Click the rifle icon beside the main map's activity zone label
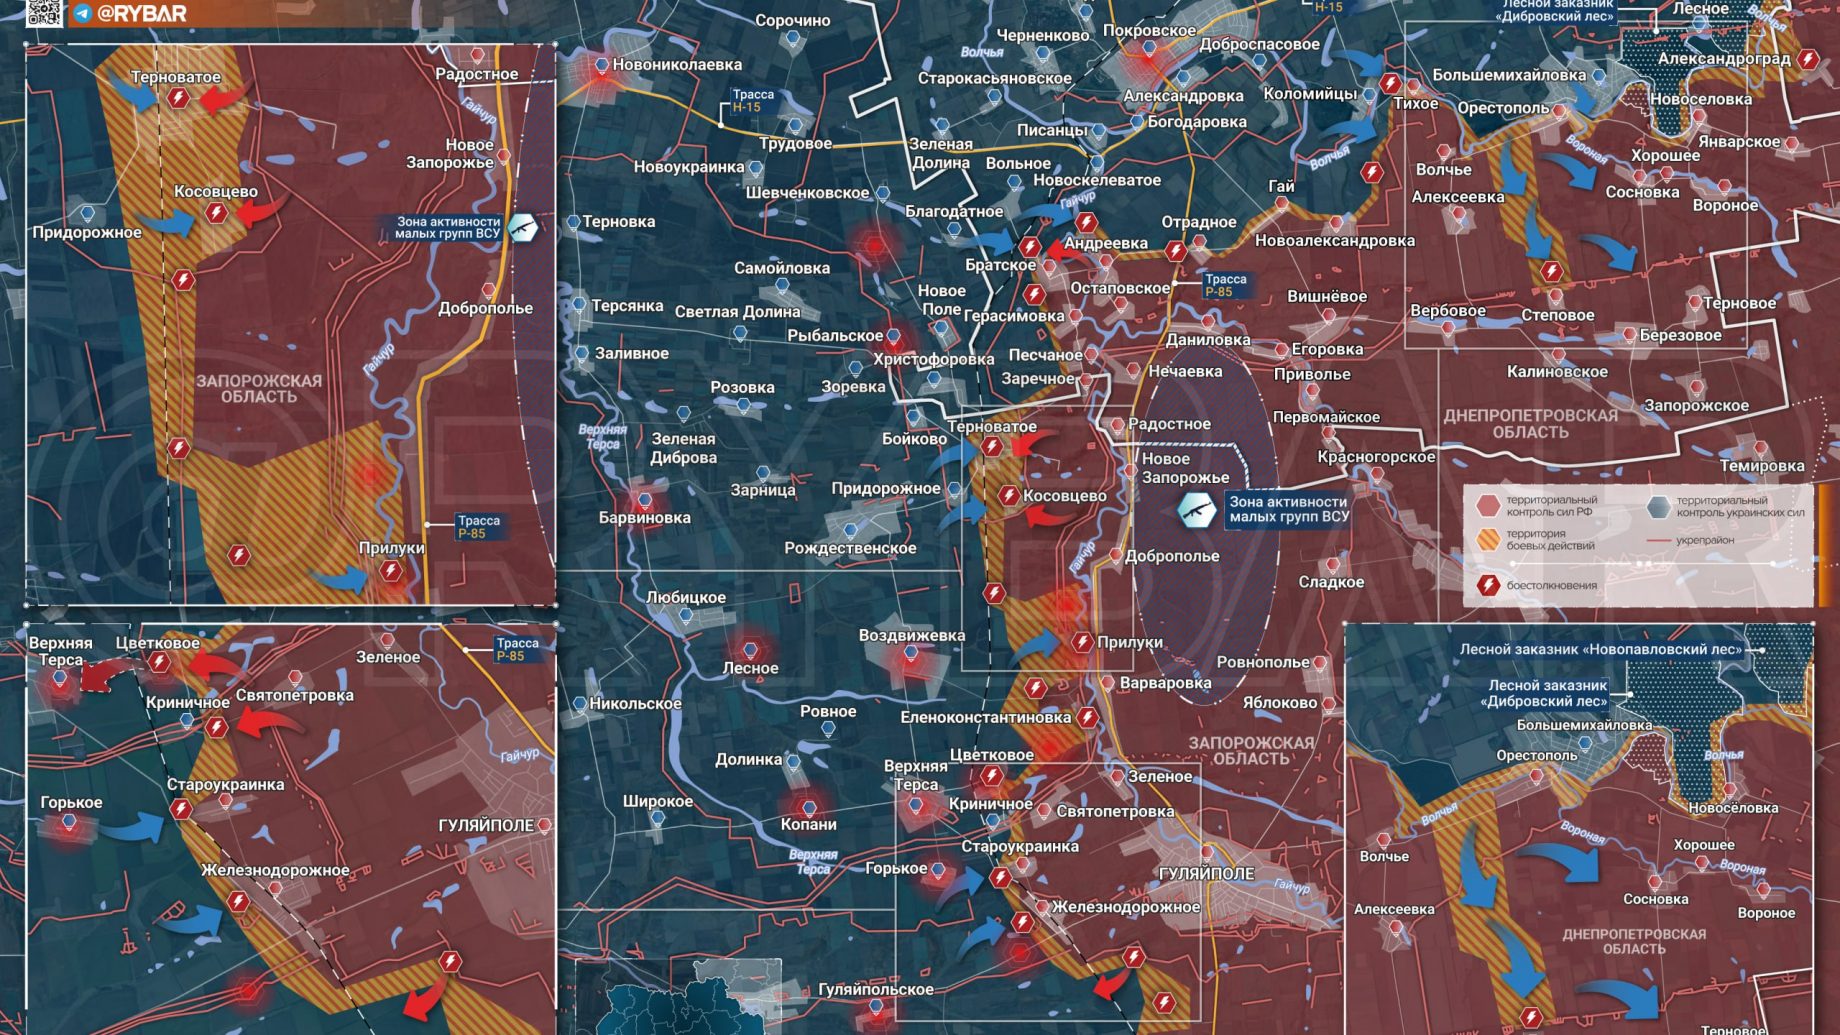The height and width of the screenshot is (1035, 1840). pyautogui.click(x=1195, y=510)
